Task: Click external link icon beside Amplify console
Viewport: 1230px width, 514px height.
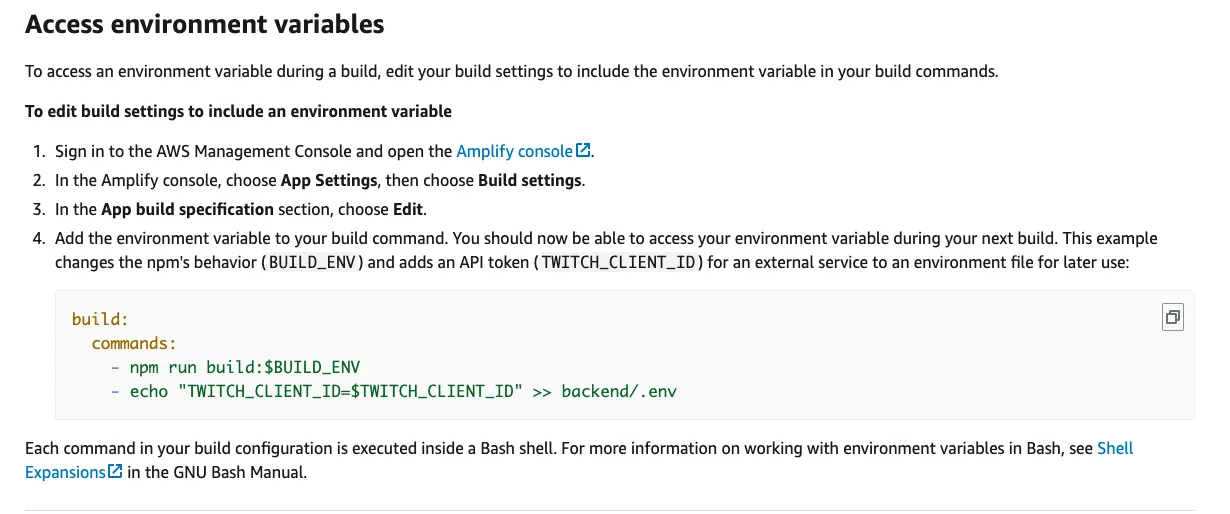Action: pos(583,151)
